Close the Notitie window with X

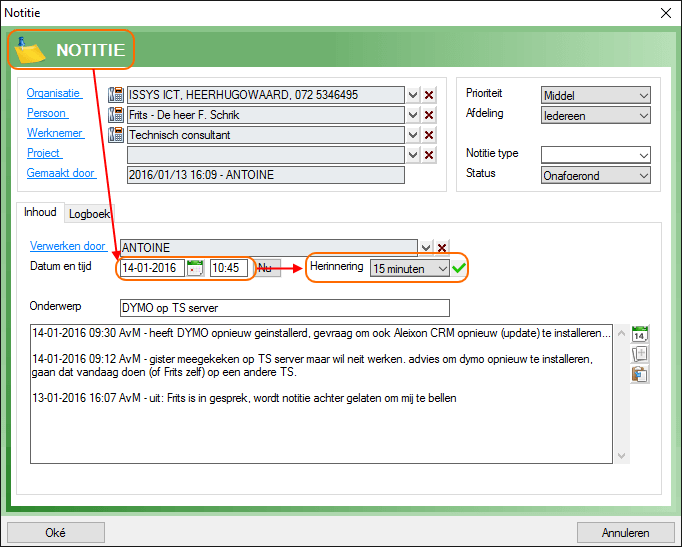[665, 13]
